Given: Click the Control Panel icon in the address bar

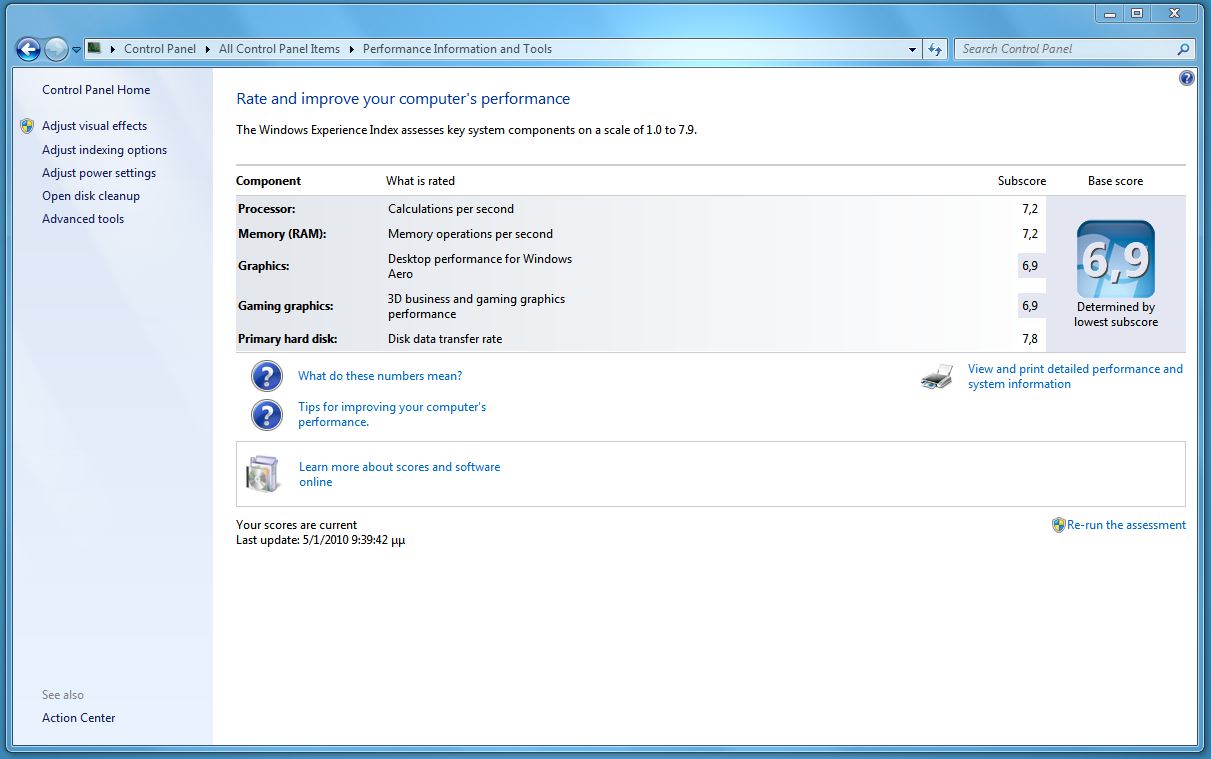Looking at the screenshot, I should [94, 48].
